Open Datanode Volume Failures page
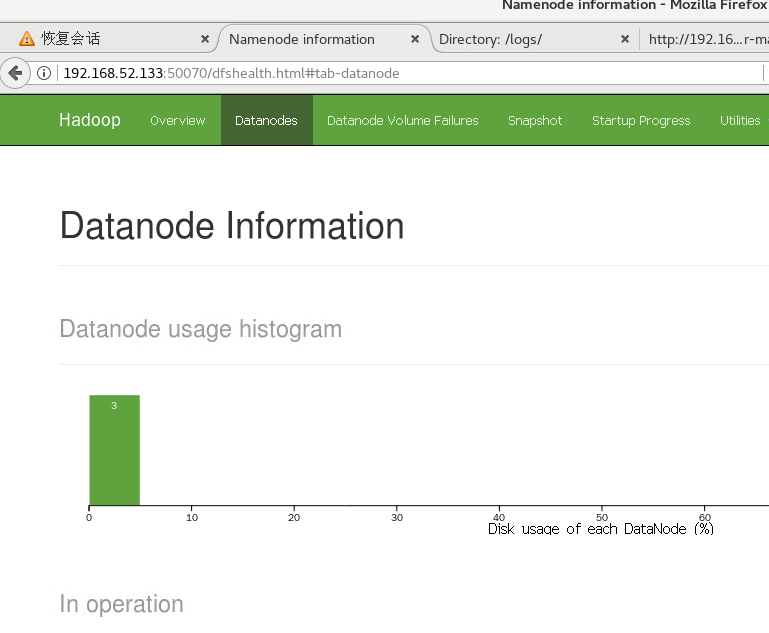This screenshot has height=633, width=769. click(x=403, y=121)
